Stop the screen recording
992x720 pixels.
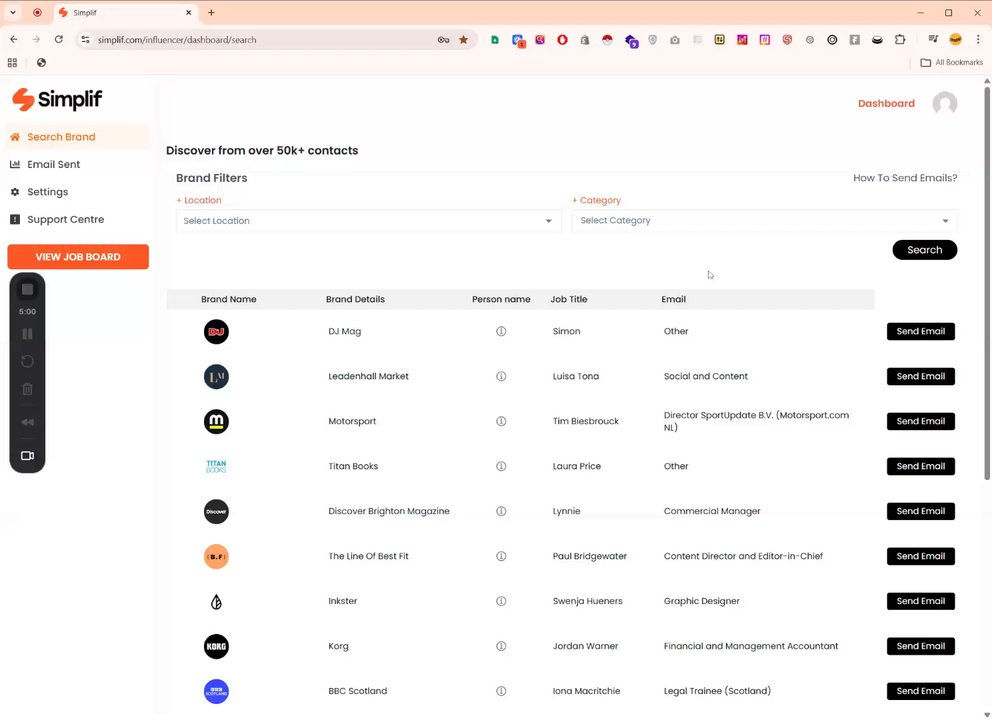coord(27,289)
